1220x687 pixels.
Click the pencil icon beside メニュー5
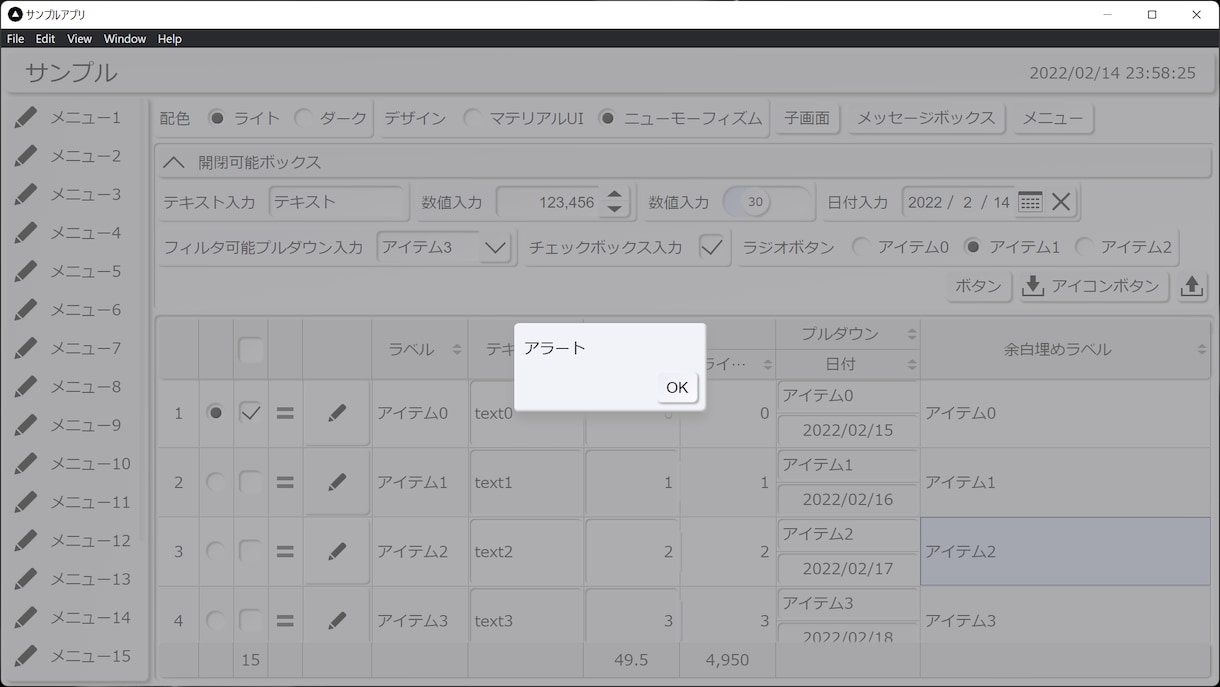click(26, 271)
